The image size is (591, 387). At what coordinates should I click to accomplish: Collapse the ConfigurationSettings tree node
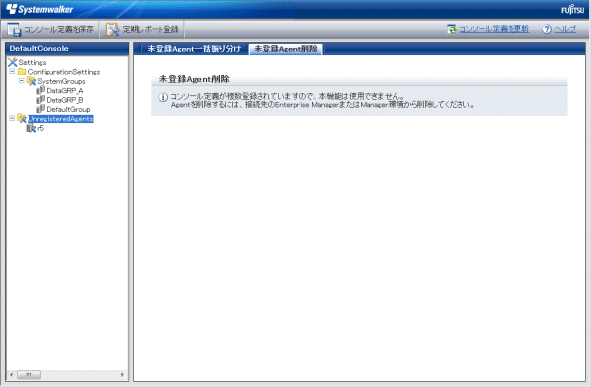[x=12, y=71]
